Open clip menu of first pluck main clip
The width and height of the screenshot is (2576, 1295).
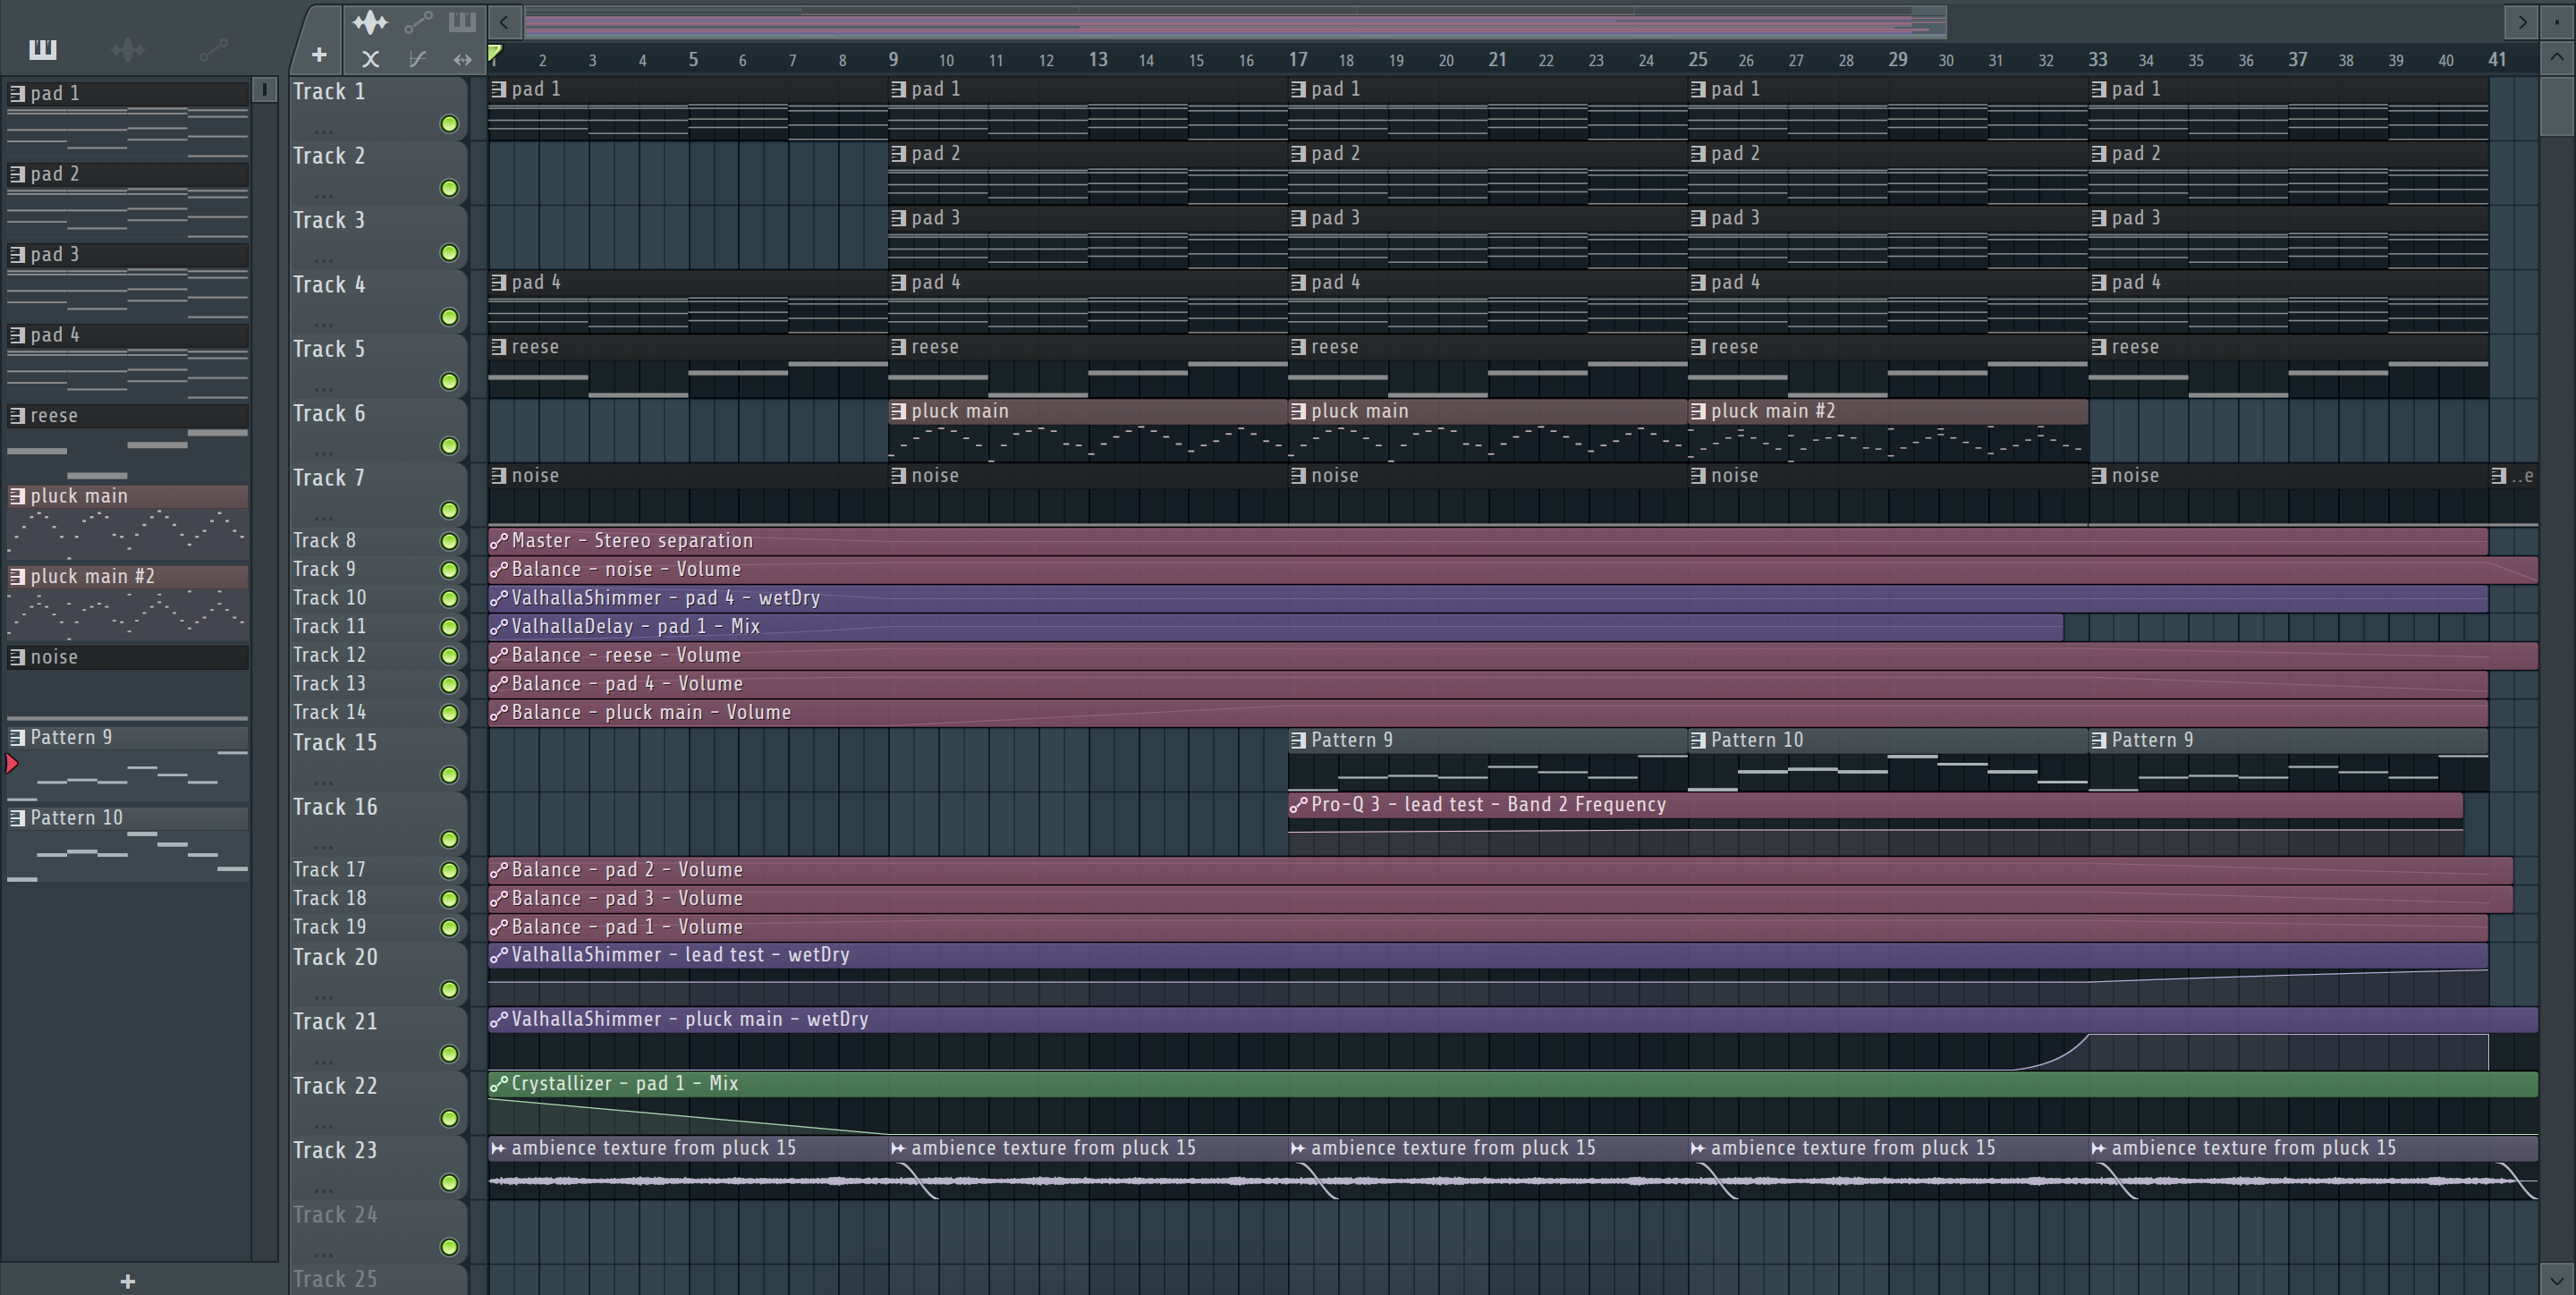pos(898,411)
